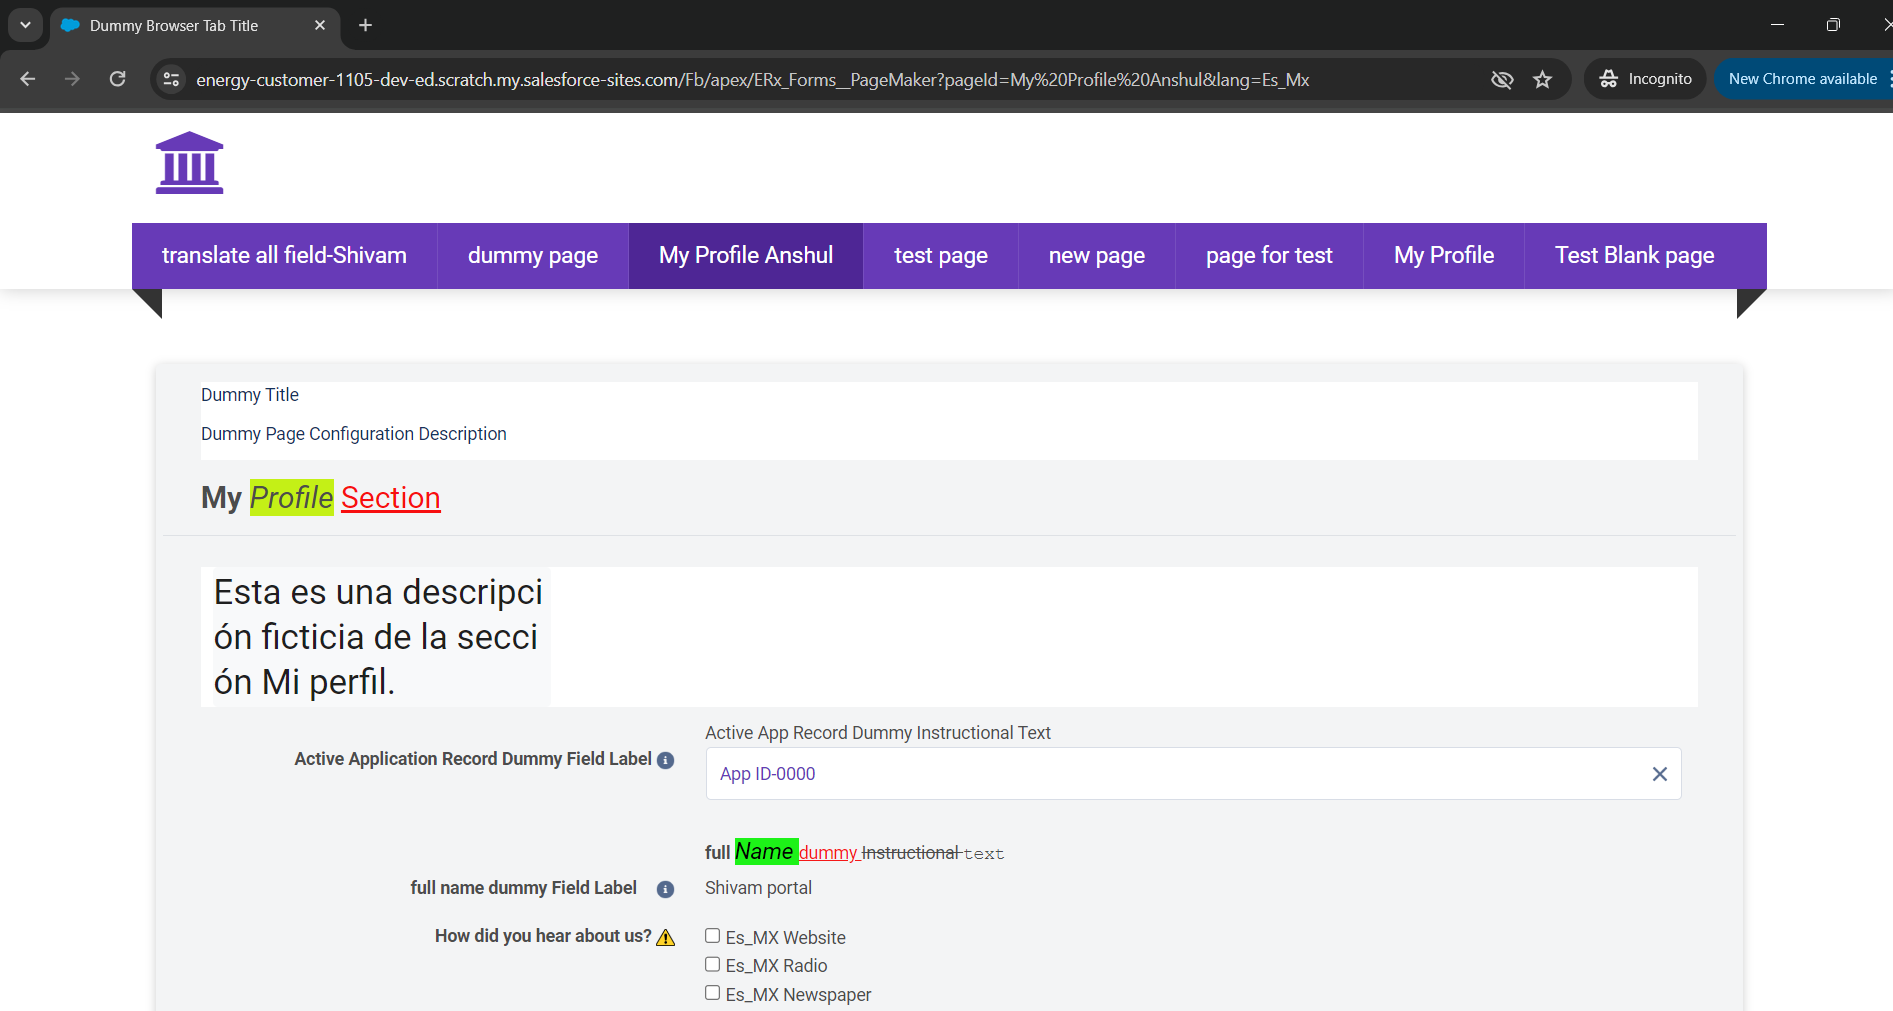This screenshot has height=1011, width=1893.
Task: View site information icon in address bar
Action: (x=171, y=80)
